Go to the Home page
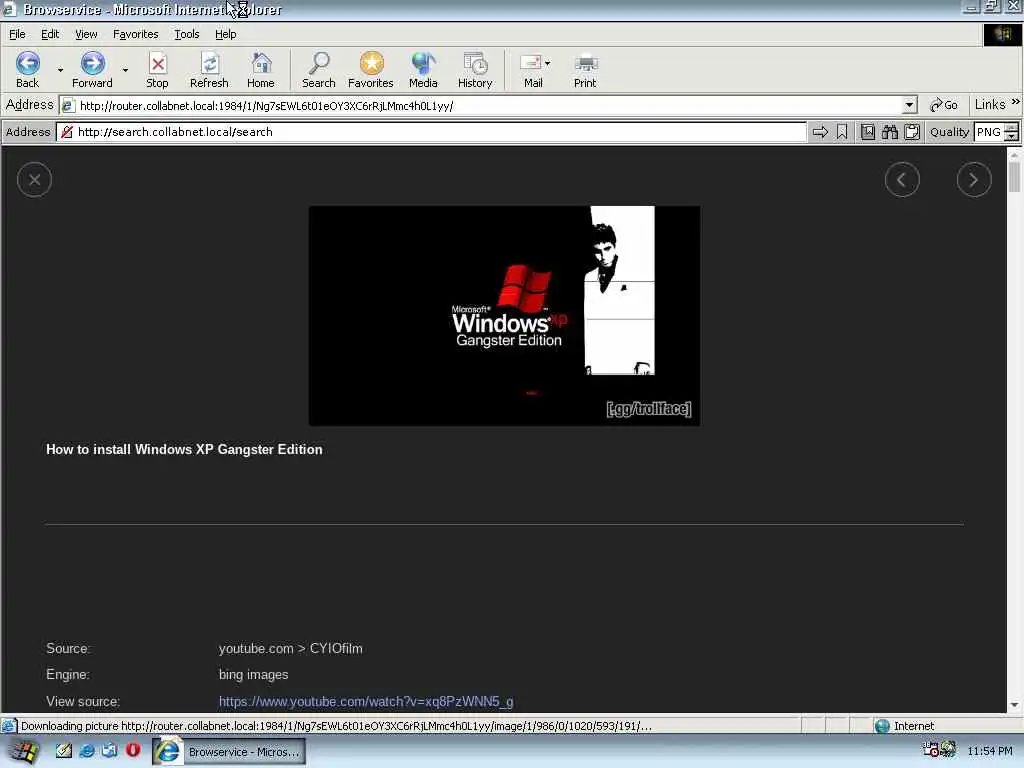This screenshot has width=1024, height=768. [261, 70]
